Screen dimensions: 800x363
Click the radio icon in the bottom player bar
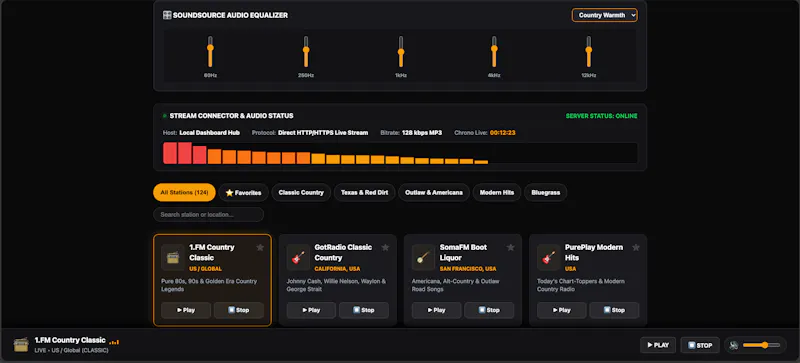(21, 345)
